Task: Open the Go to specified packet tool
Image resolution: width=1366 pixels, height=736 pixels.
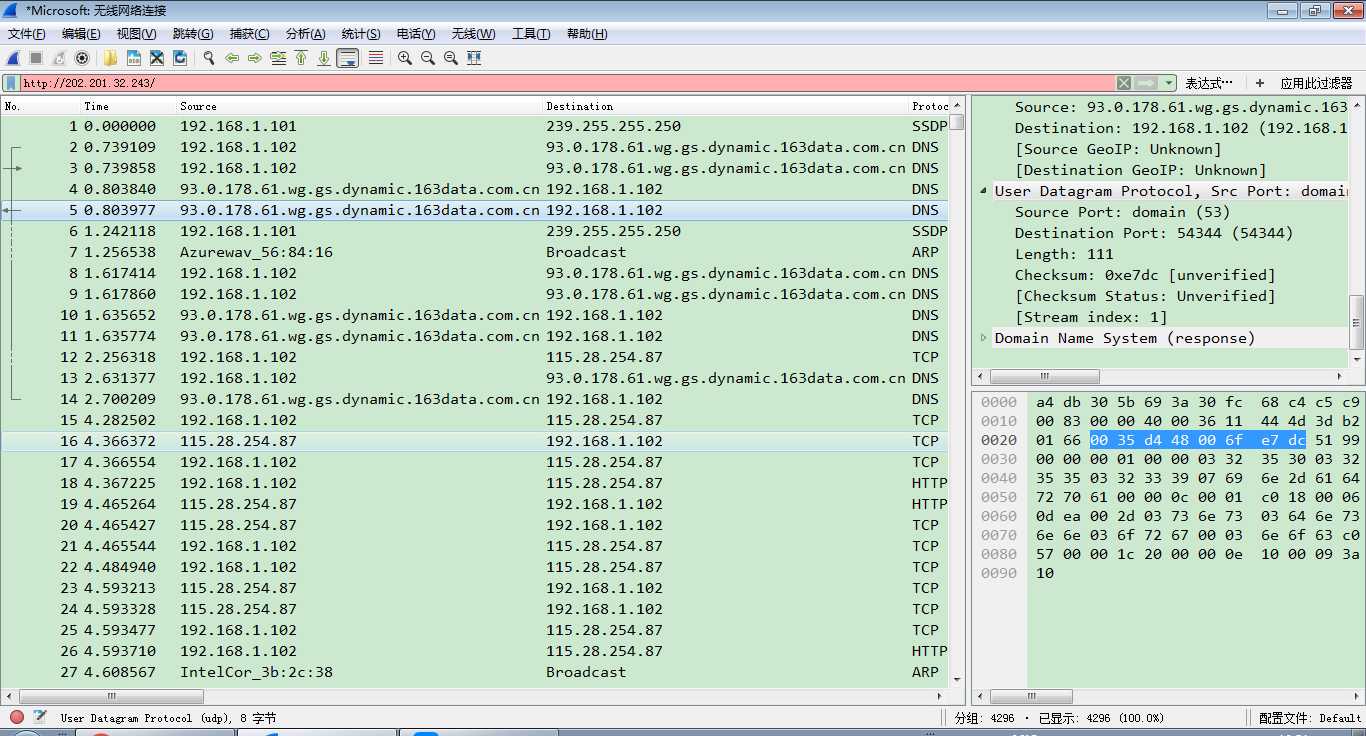Action: (278, 58)
